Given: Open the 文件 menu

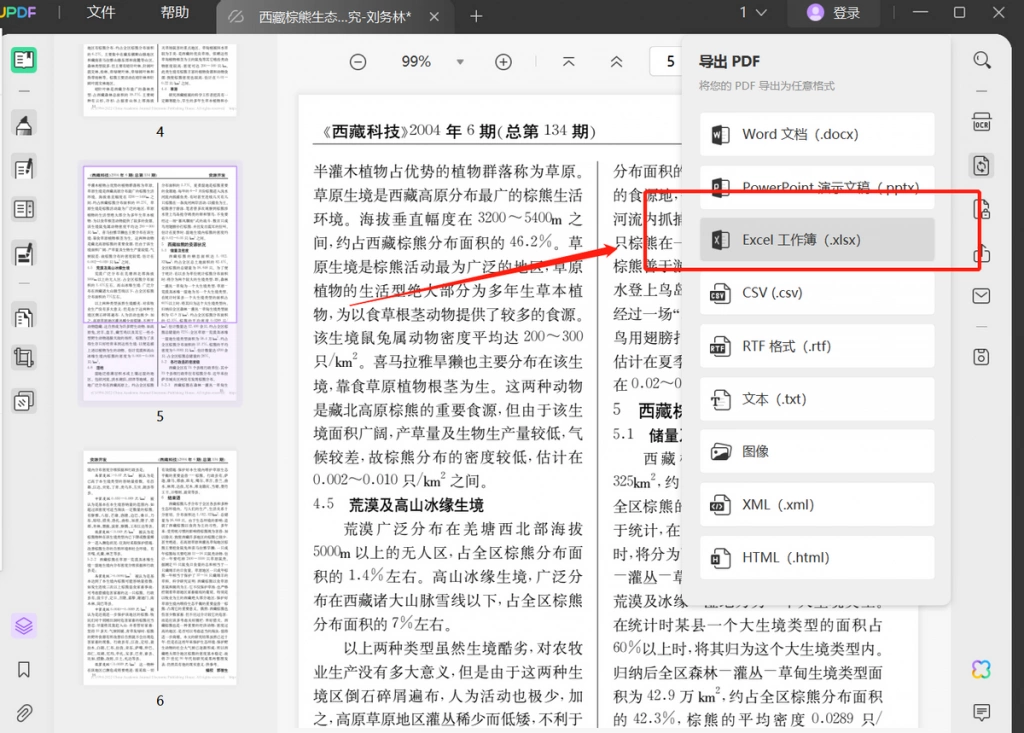Looking at the screenshot, I should pos(101,12).
